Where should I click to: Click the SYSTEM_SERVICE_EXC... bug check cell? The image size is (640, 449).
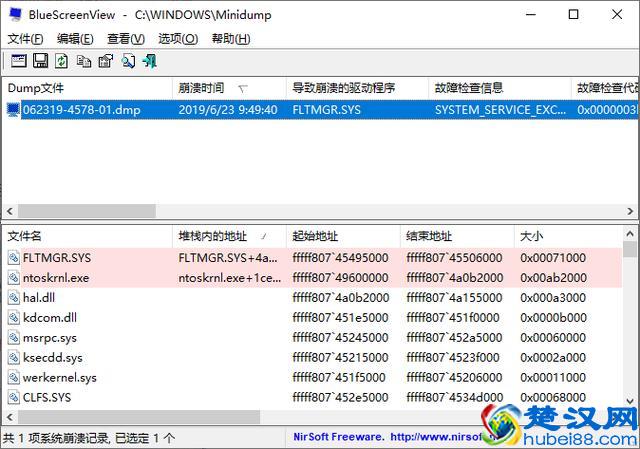(500, 110)
